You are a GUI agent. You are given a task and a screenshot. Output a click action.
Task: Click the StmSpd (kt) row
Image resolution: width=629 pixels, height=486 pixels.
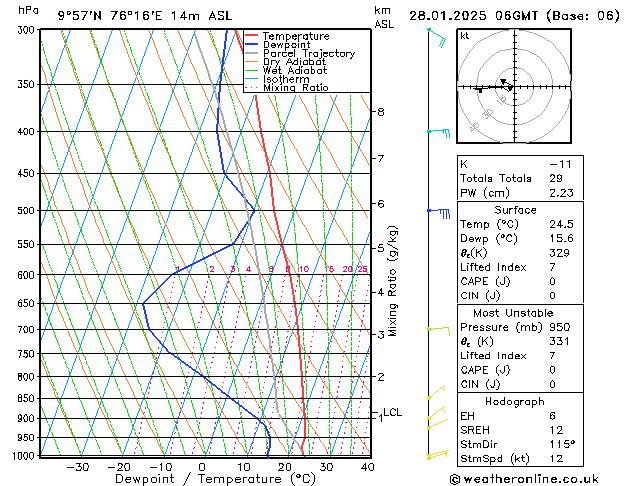[x=520, y=459]
